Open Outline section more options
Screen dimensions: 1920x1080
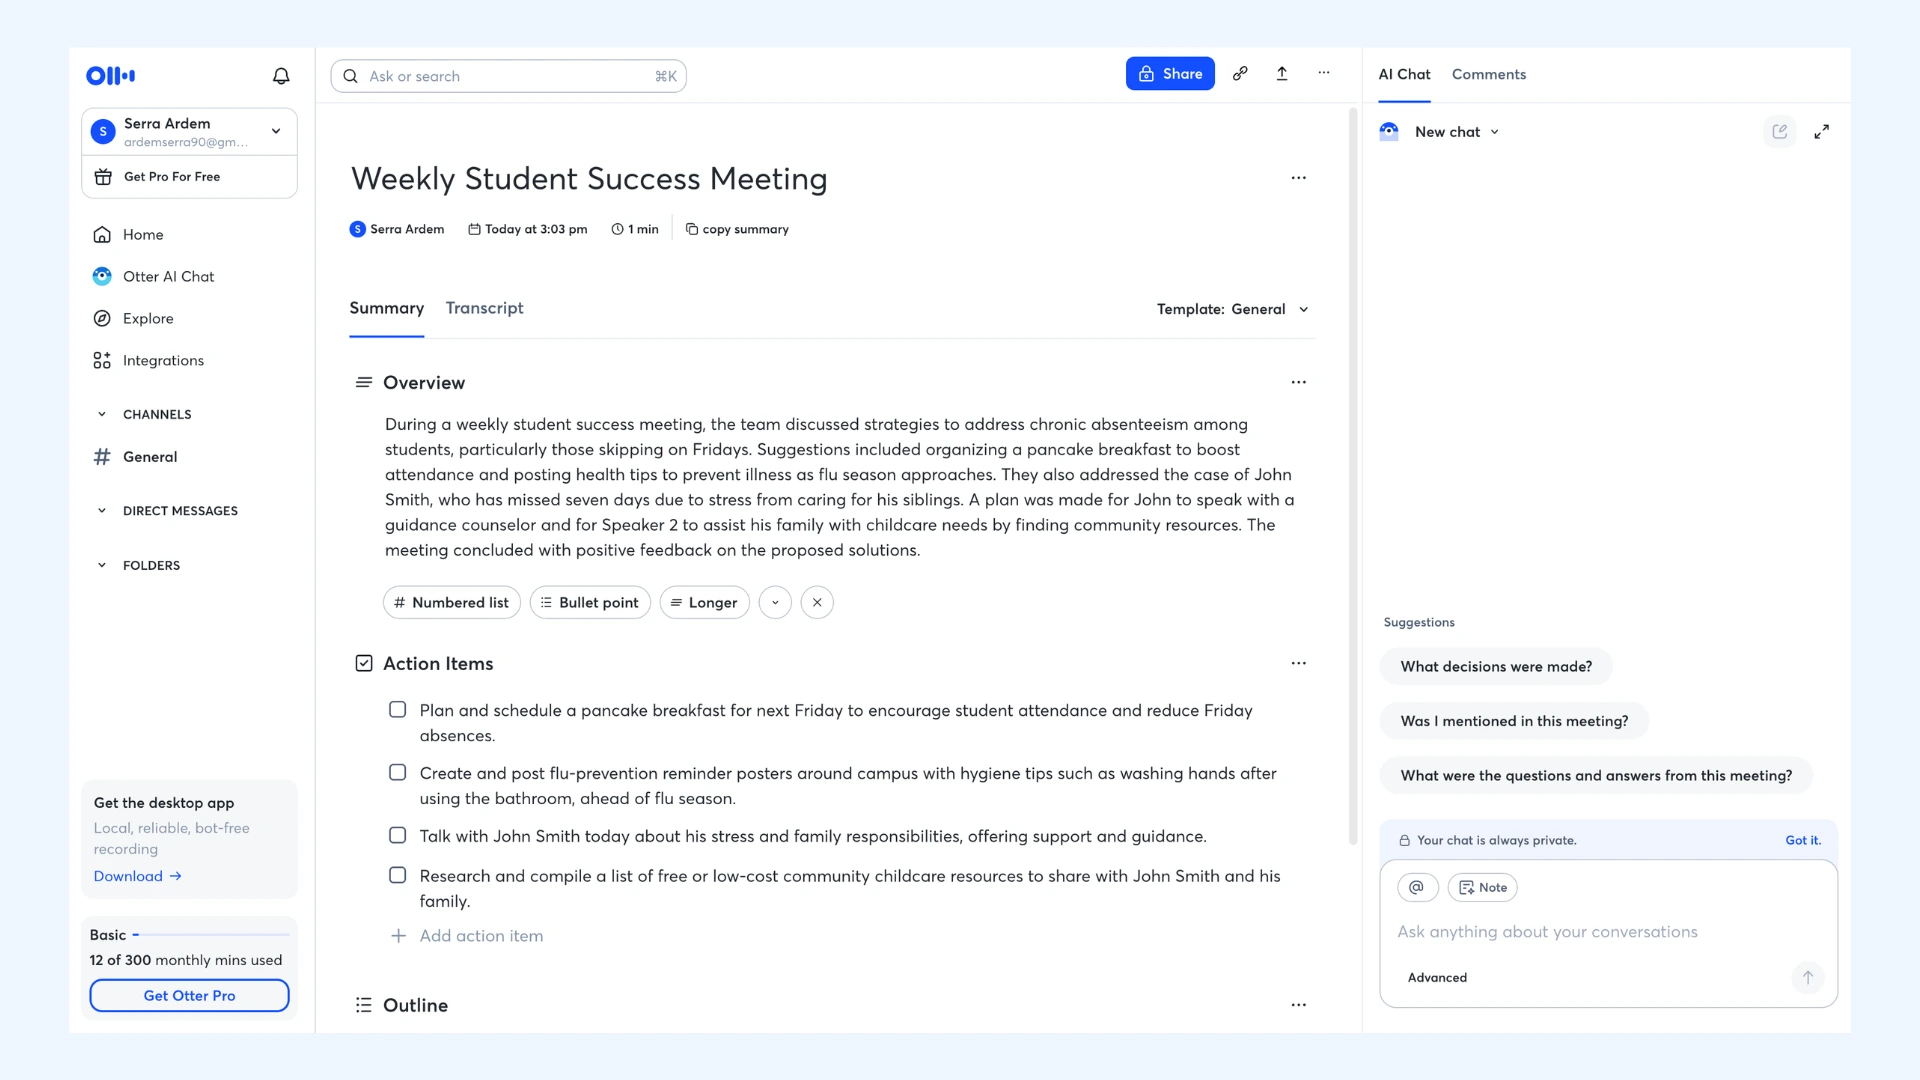[x=1299, y=1005]
